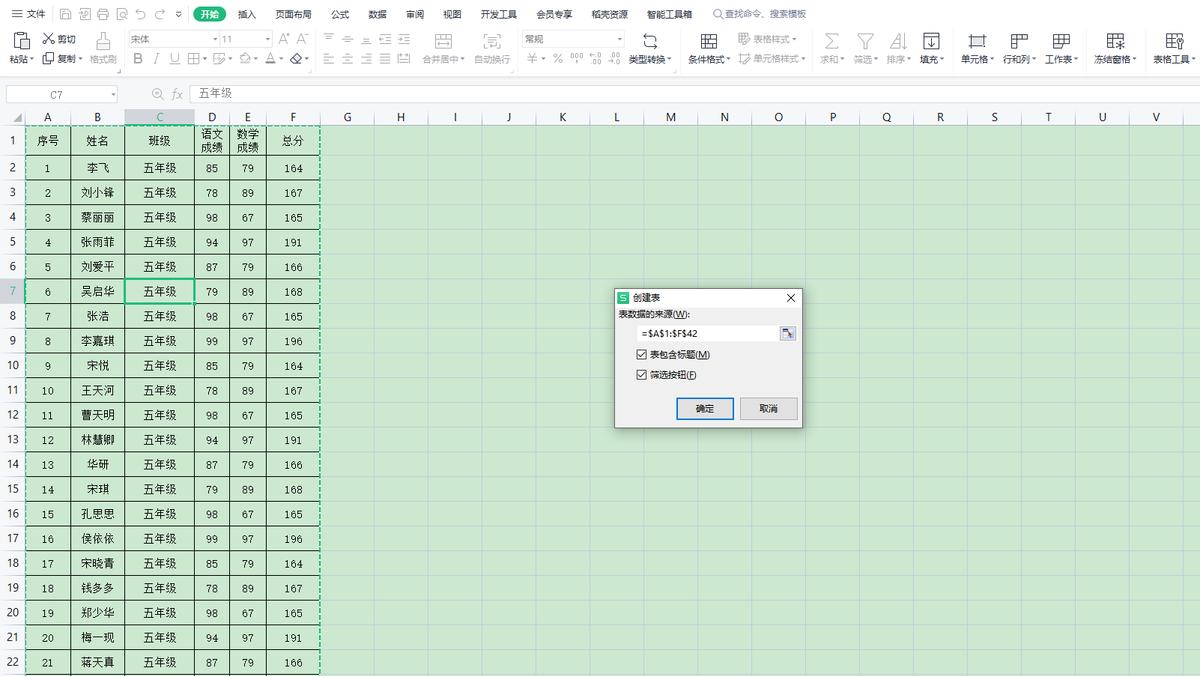1200x676 pixels.
Task: Expand the 常规 number format dropdown
Action: point(619,39)
